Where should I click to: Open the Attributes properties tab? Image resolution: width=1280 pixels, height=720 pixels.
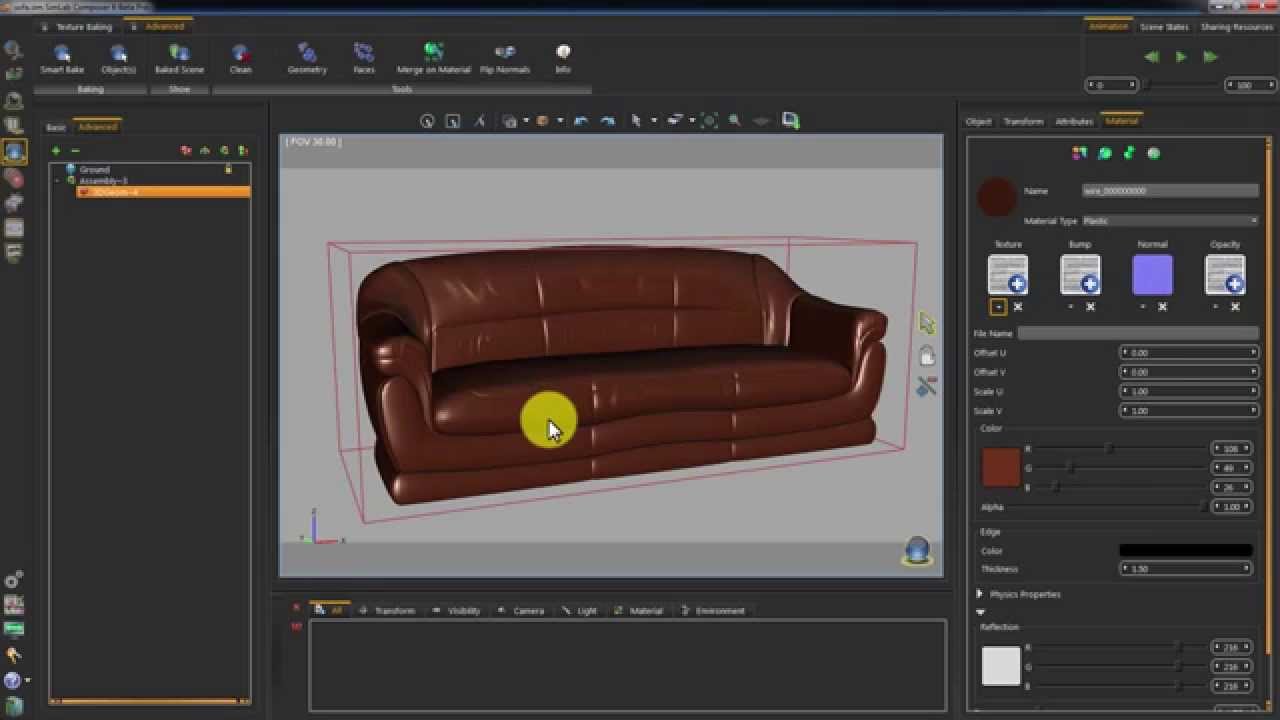click(1074, 121)
